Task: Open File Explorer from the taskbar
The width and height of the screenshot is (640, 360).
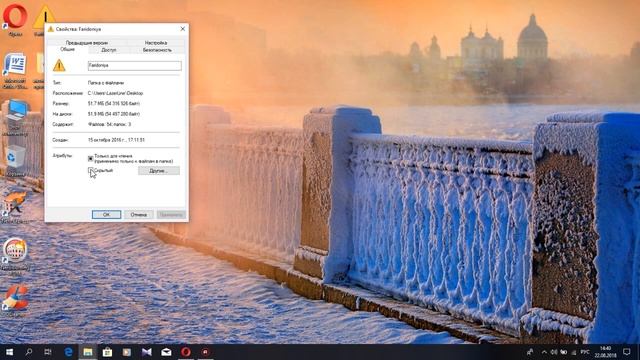Action: pos(88,351)
